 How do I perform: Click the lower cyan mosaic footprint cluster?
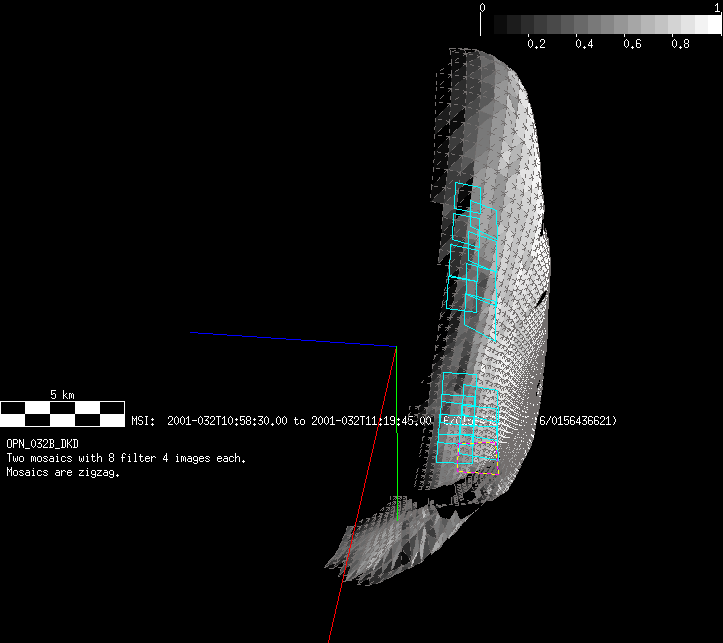(465, 418)
